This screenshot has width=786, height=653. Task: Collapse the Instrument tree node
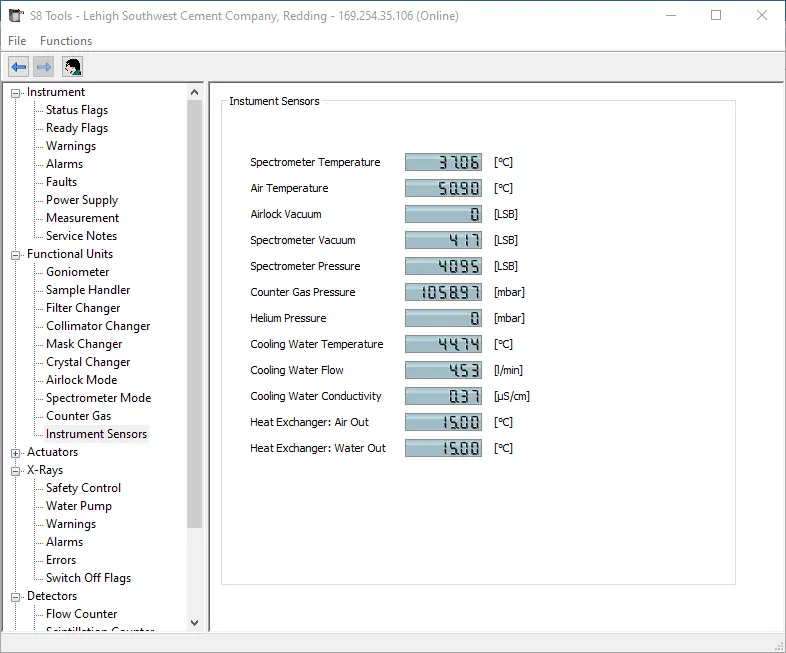tap(16, 93)
